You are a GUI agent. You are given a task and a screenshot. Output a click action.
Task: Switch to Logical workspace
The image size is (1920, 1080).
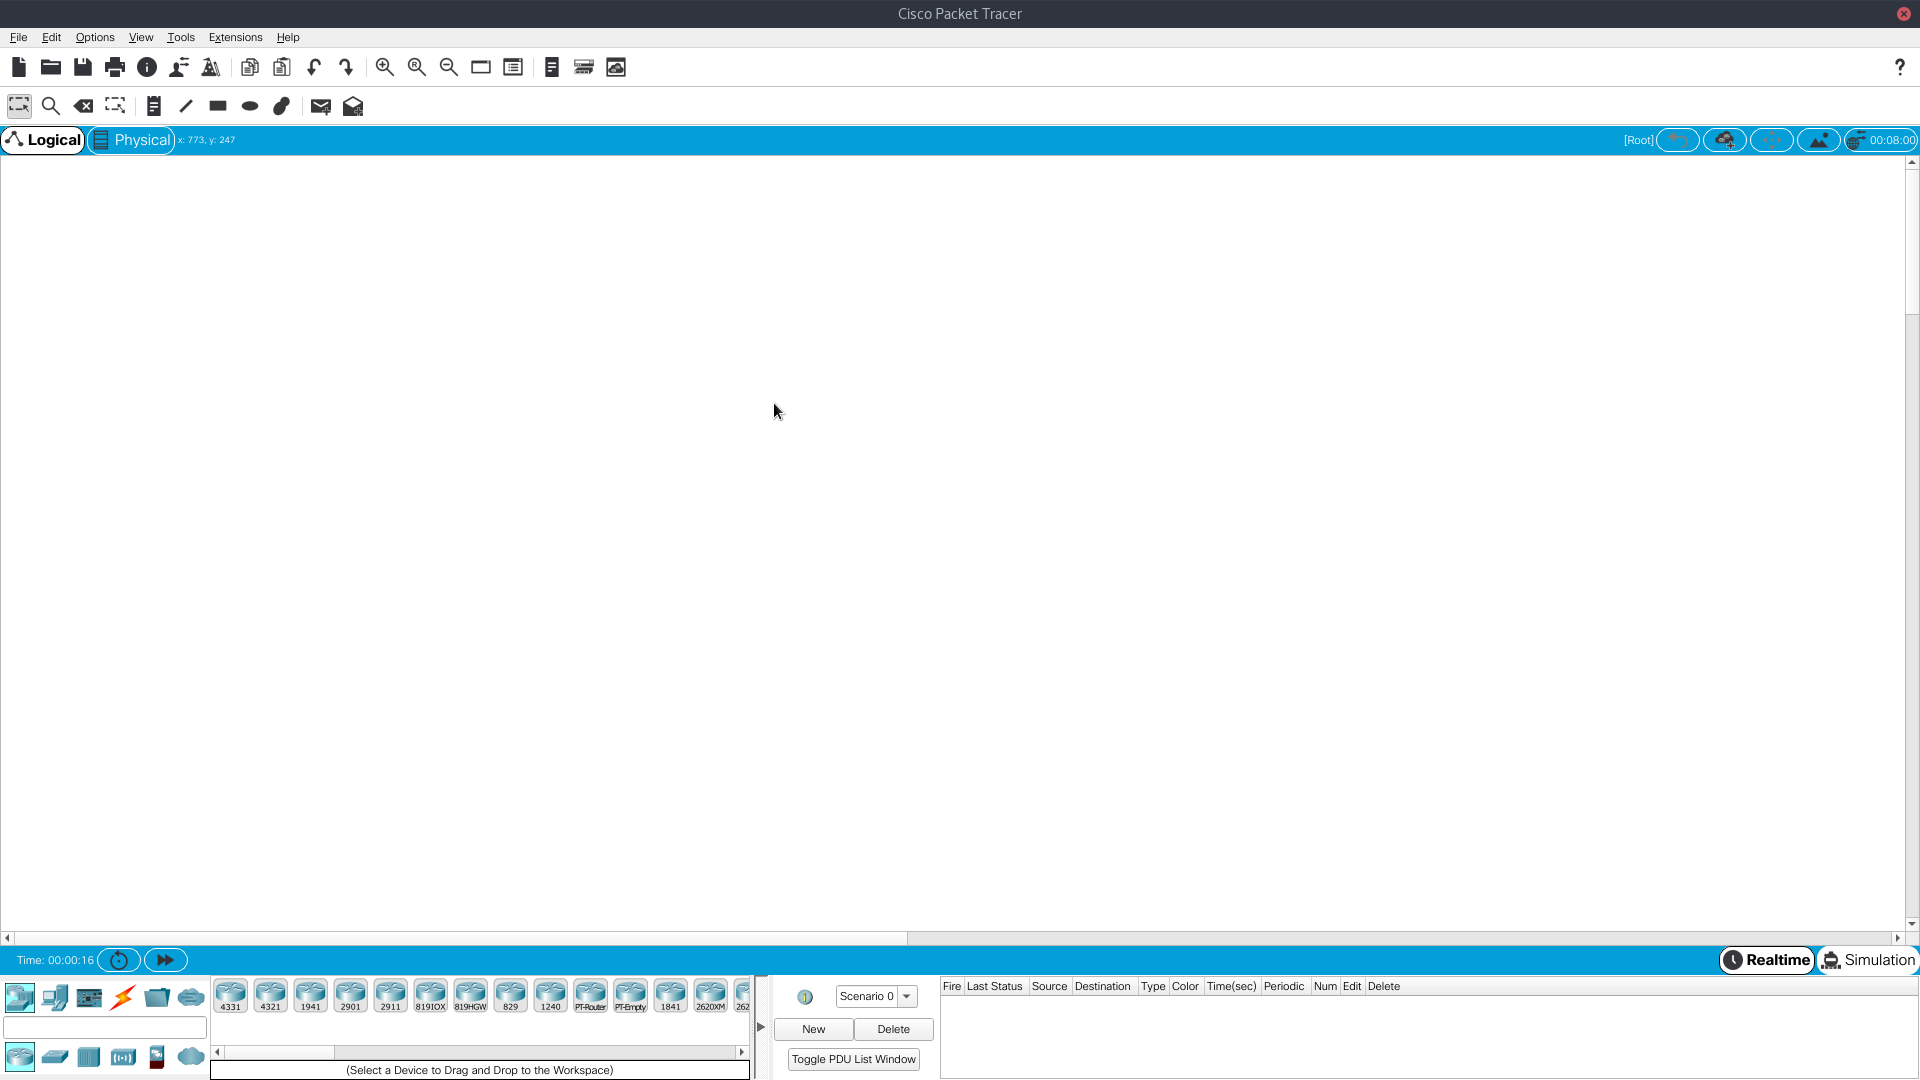pos(43,140)
